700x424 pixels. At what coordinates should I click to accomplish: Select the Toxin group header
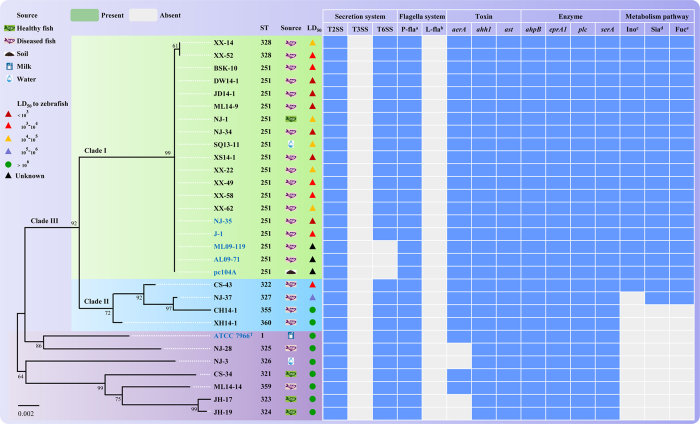(483, 16)
